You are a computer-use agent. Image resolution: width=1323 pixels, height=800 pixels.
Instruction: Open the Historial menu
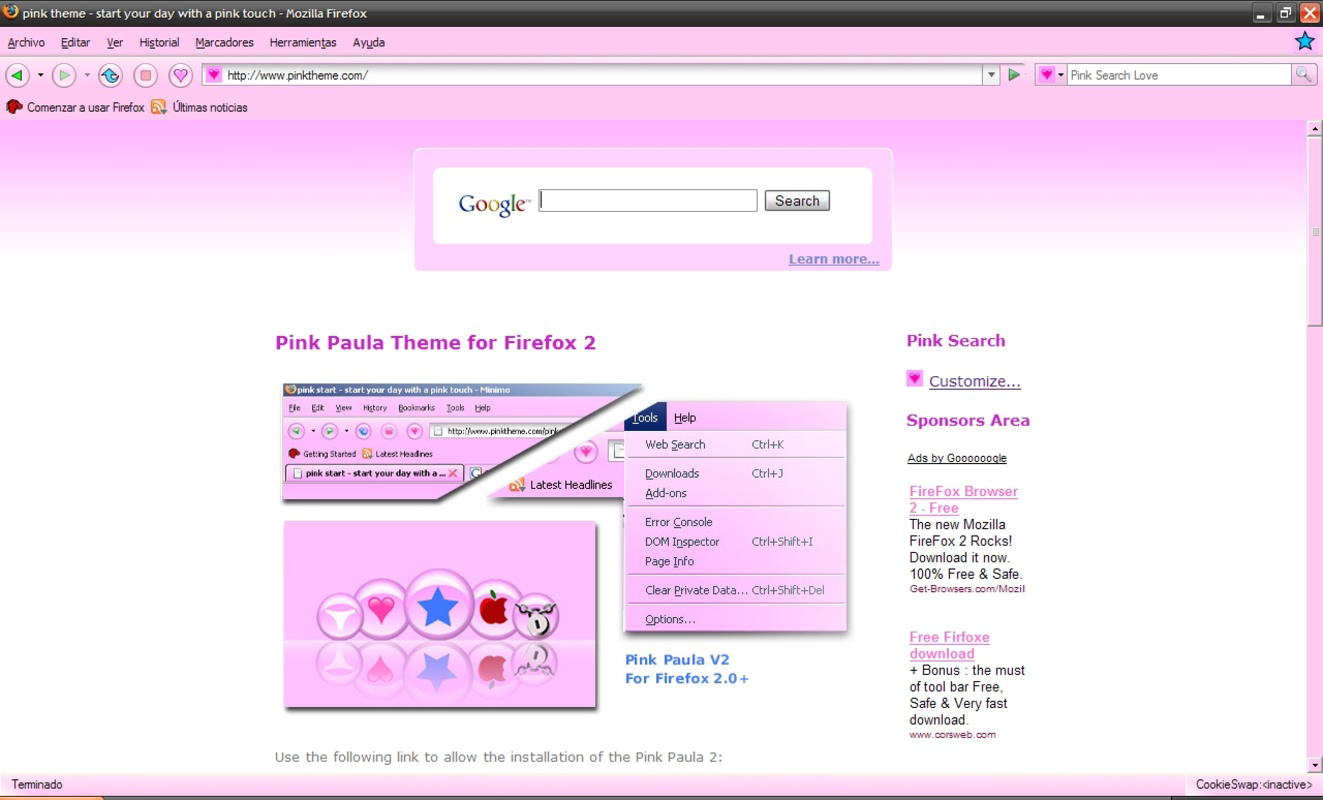pos(159,42)
